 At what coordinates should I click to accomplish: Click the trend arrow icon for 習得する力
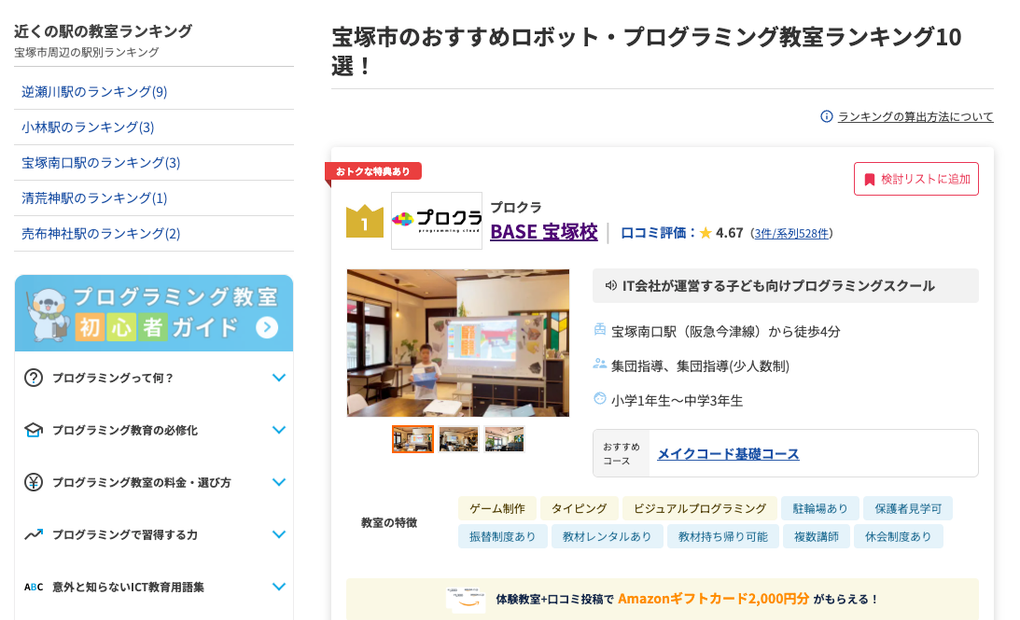coord(33,534)
